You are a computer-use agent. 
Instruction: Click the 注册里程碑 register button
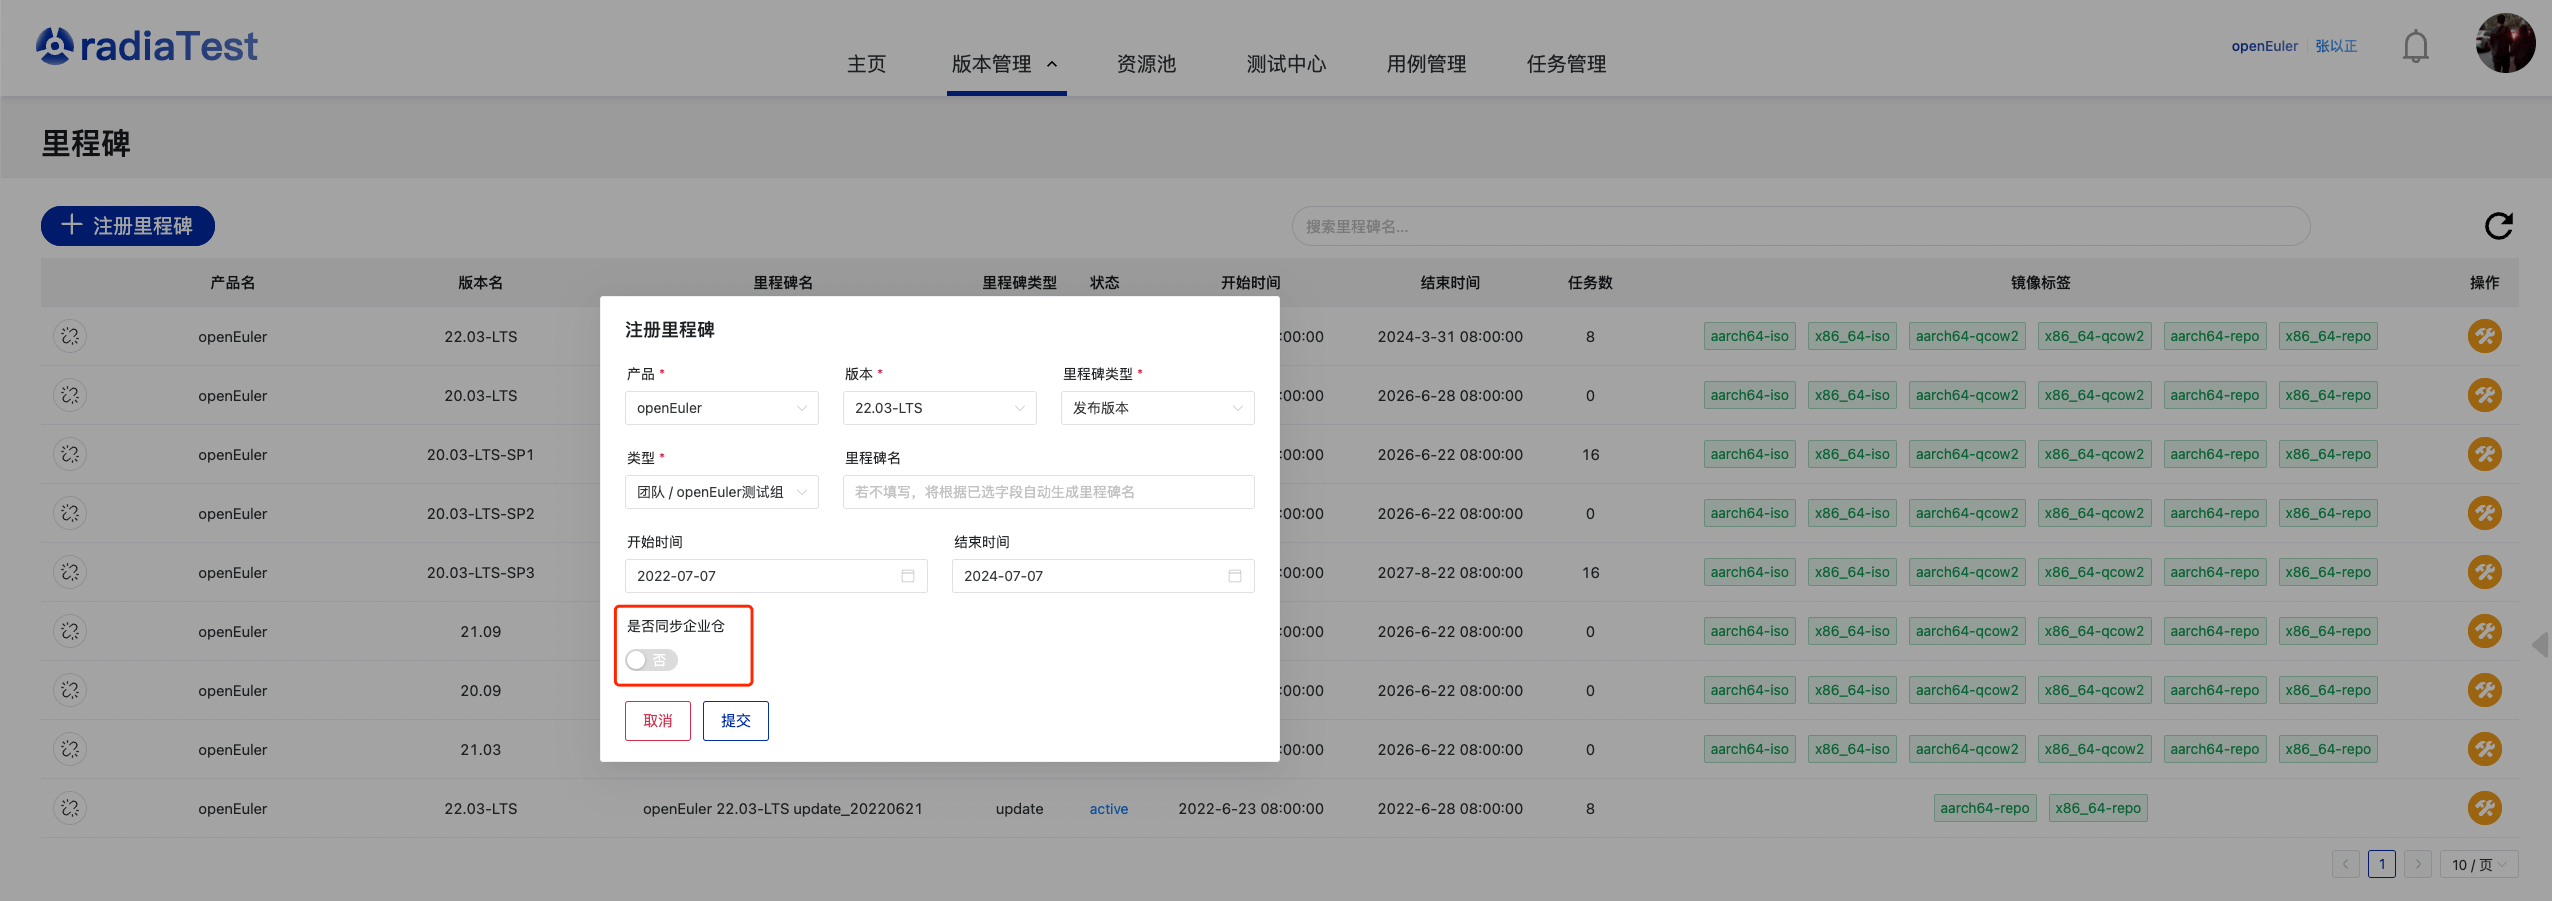point(128,226)
